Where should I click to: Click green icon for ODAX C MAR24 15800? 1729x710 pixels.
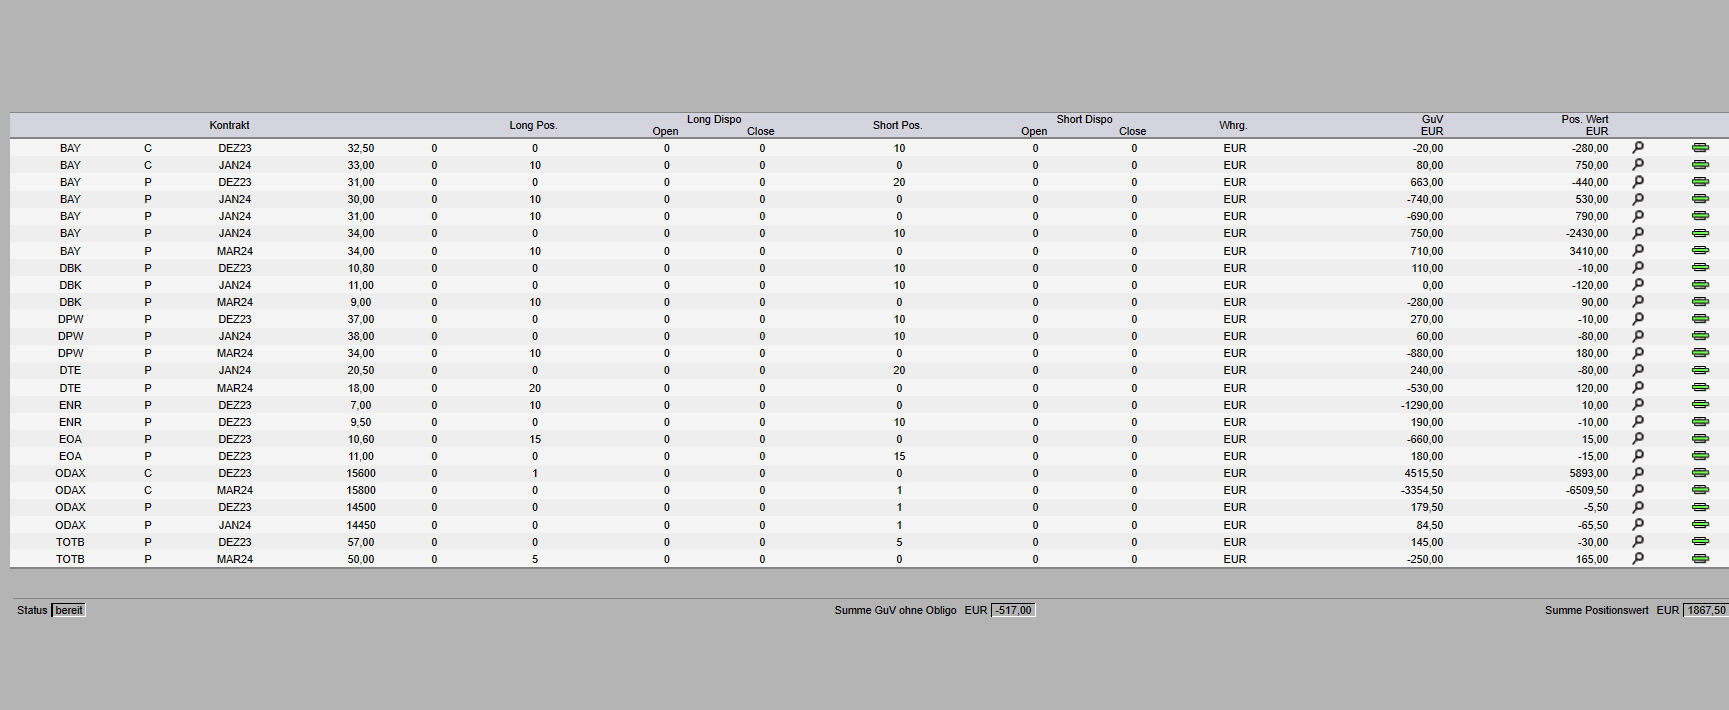(1700, 490)
